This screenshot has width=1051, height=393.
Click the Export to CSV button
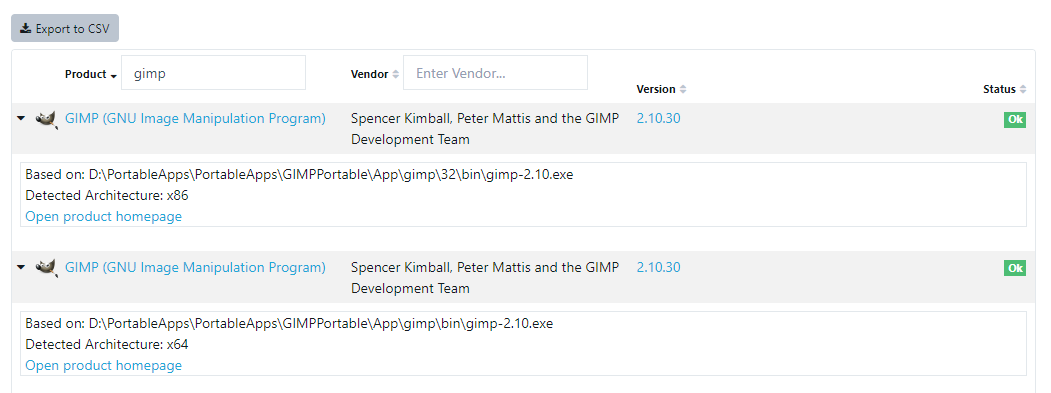pyautogui.click(x=65, y=28)
